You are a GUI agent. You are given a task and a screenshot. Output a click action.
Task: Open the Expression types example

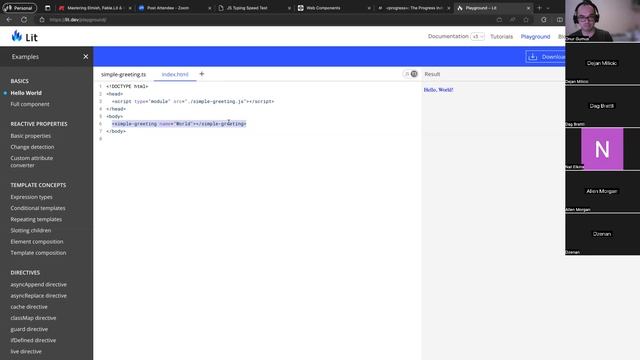31,197
